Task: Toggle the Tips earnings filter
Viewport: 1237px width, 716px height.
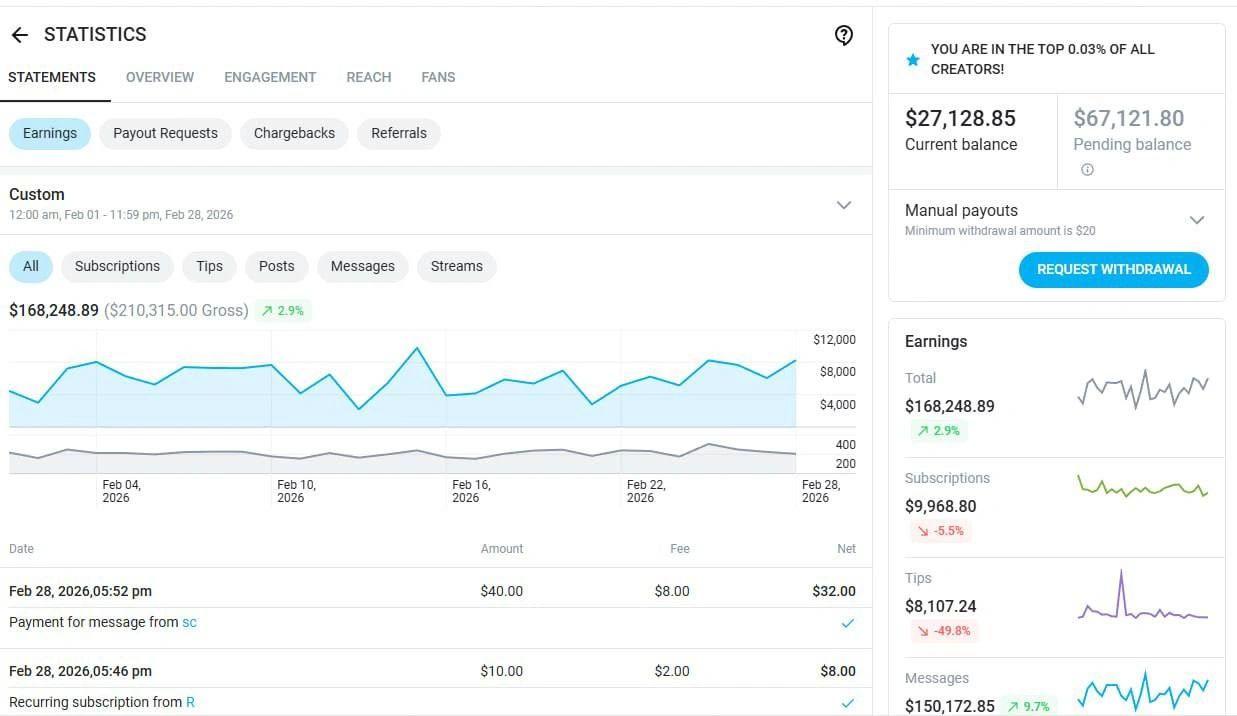Action: coord(209,266)
